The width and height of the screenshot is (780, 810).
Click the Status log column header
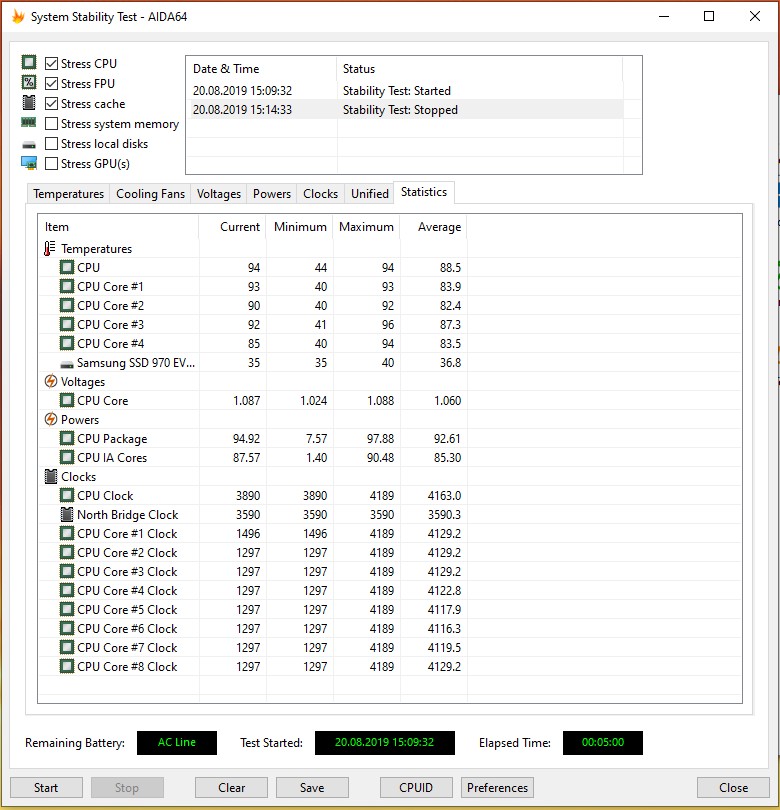479,69
